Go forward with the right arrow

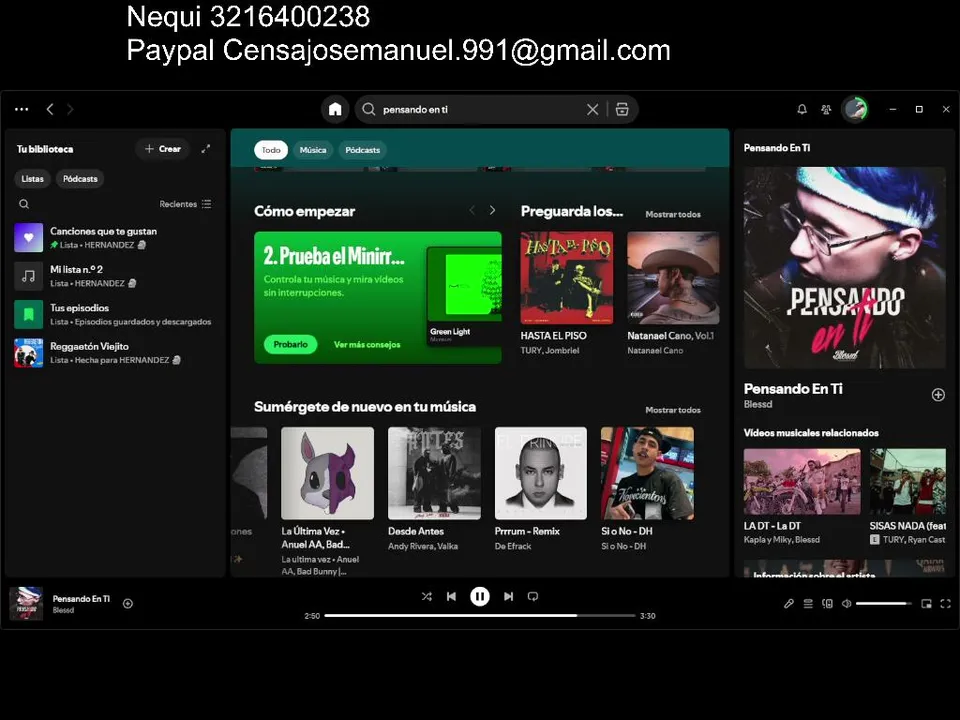(x=70, y=109)
